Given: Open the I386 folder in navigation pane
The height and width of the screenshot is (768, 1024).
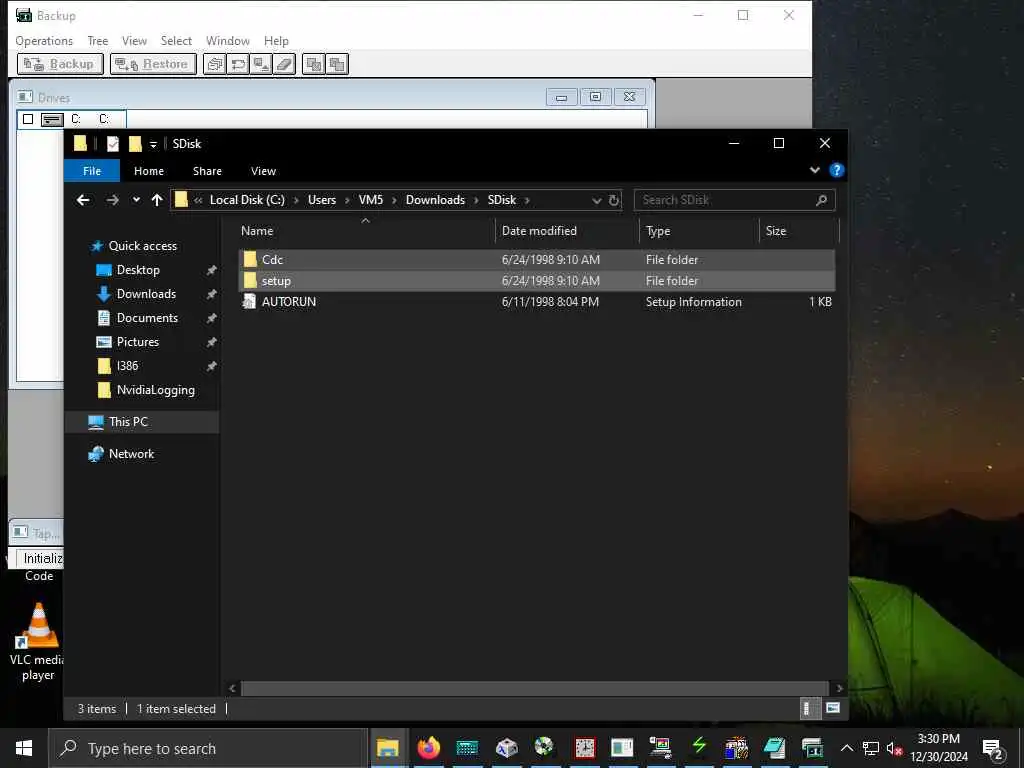Looking at the screenshot, I should (x=127, y=366).
